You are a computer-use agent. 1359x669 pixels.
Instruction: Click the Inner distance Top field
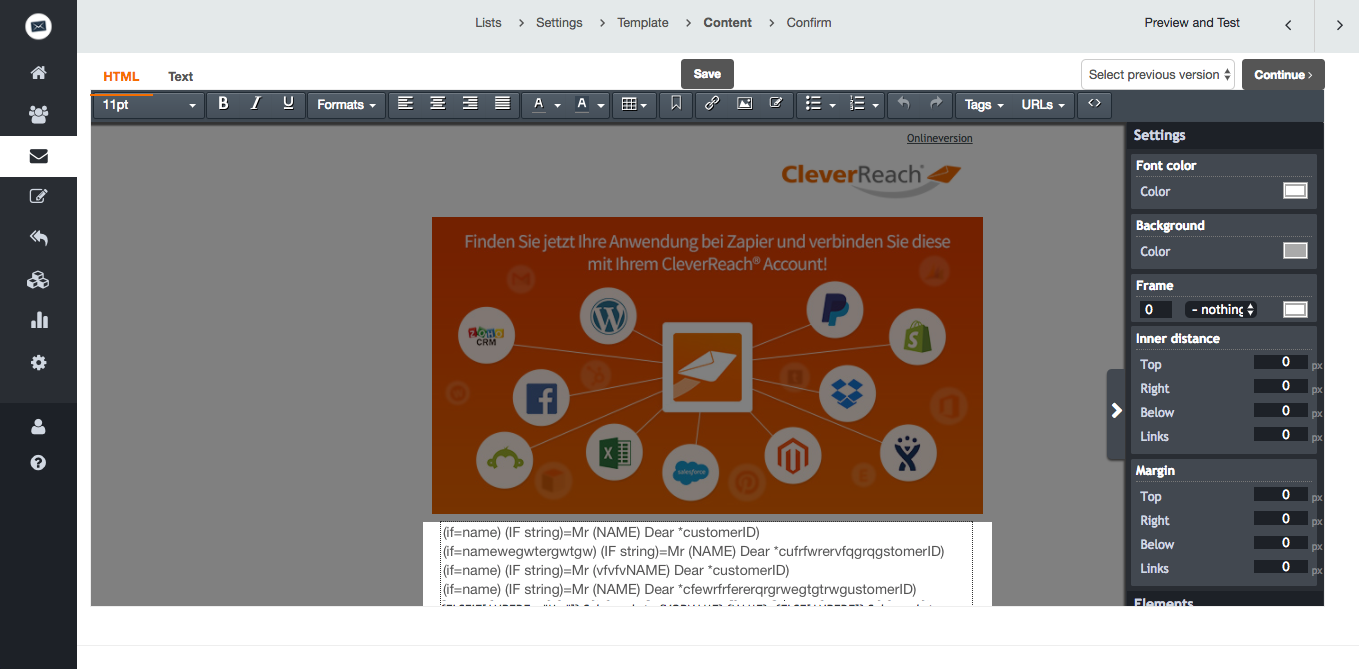1281,362
